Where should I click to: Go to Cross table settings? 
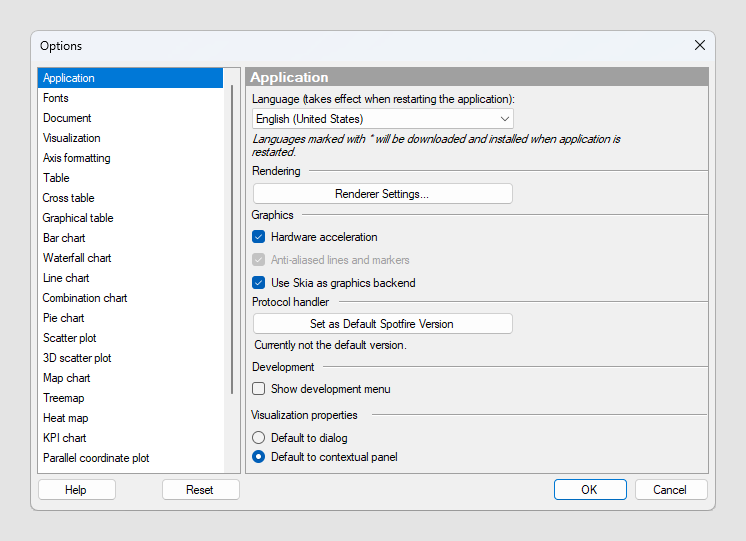pos(68,198)
